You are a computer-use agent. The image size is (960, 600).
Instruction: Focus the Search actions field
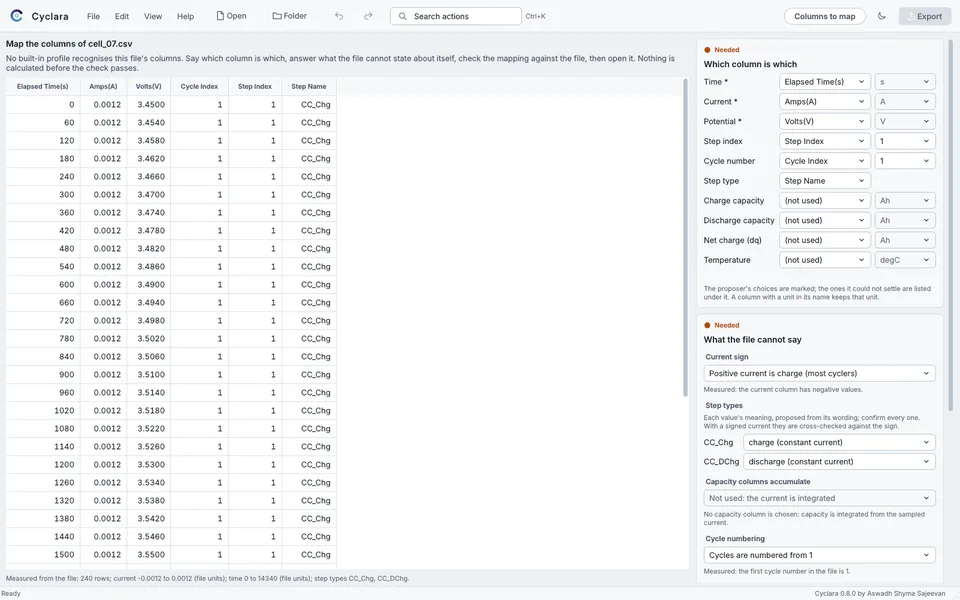(x=456, y=16)
